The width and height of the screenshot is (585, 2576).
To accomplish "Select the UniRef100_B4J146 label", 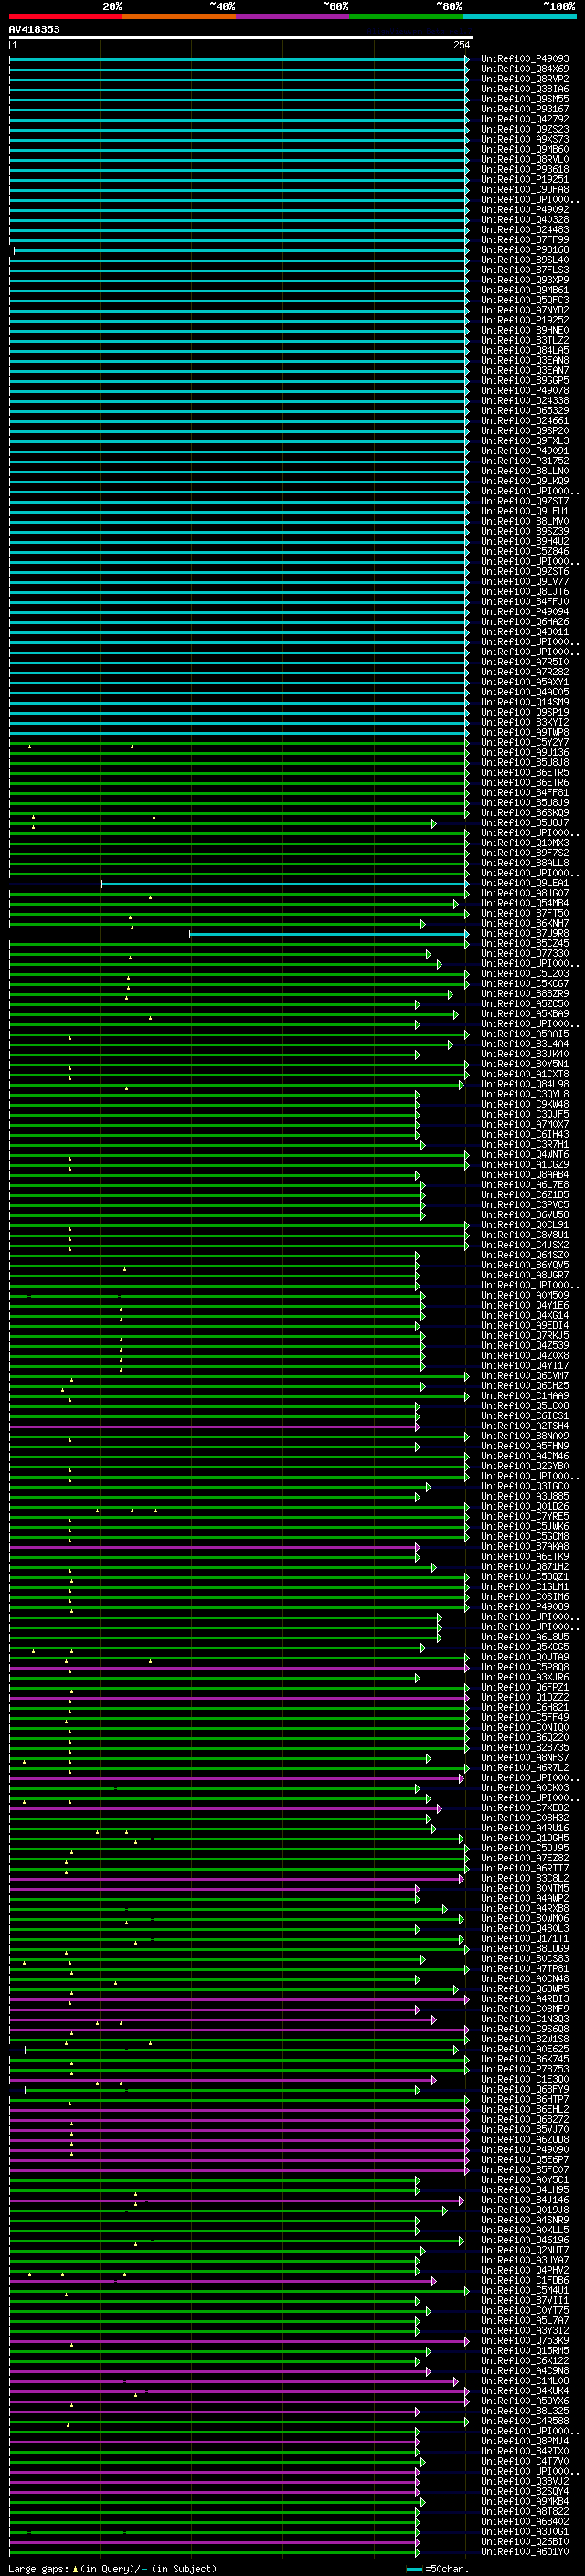I will pos(525,2200).
